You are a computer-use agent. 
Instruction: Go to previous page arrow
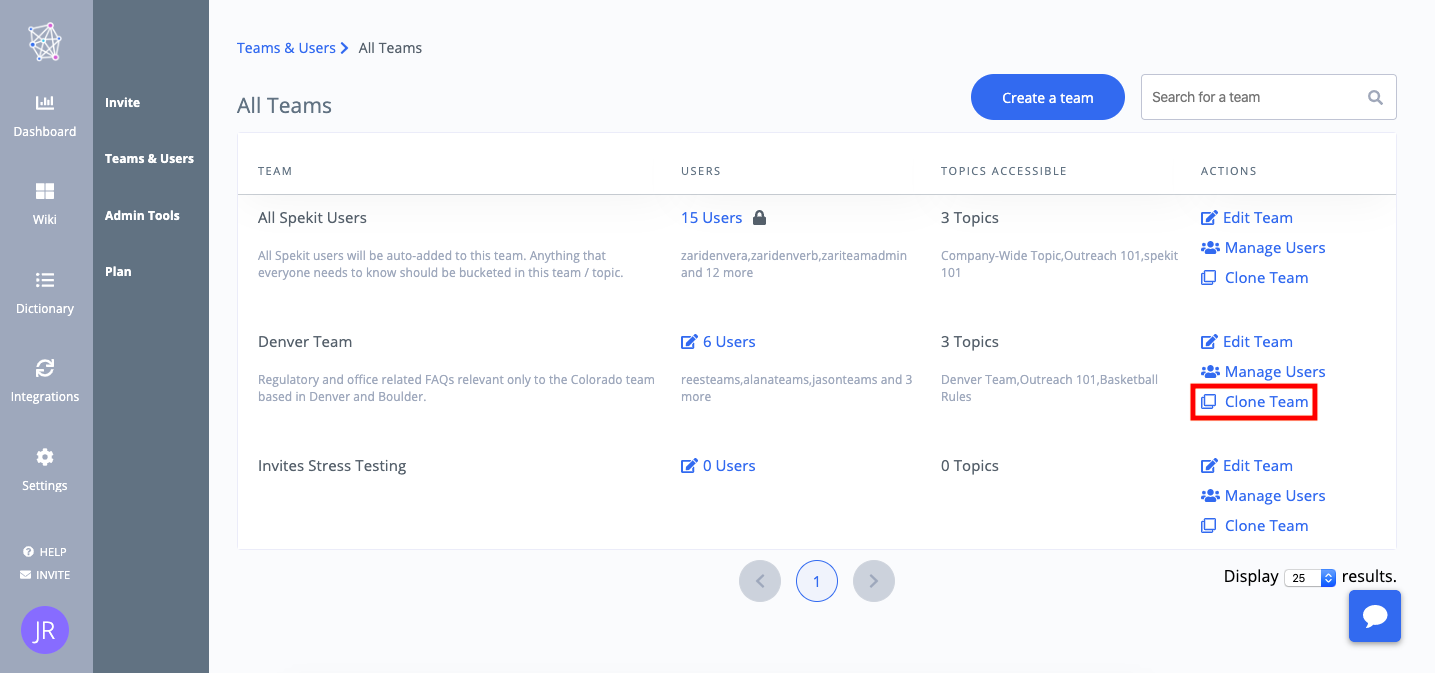click(x=760, y=581)
